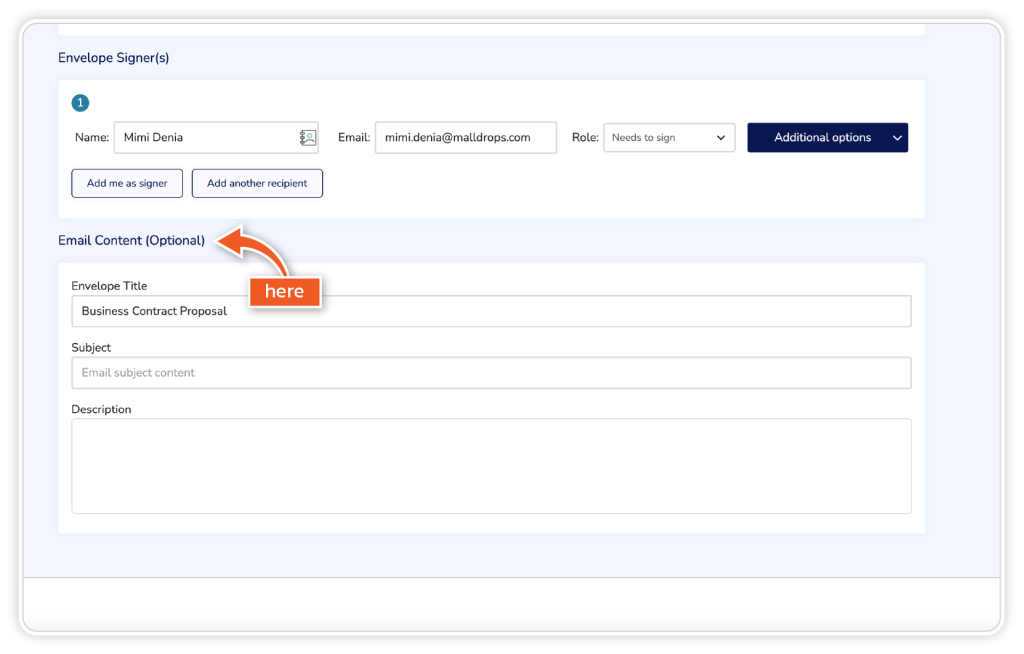Expand the Additional options chevron arrow
The width and height of the screenshot is (1024, 654).
coord(896,138)
